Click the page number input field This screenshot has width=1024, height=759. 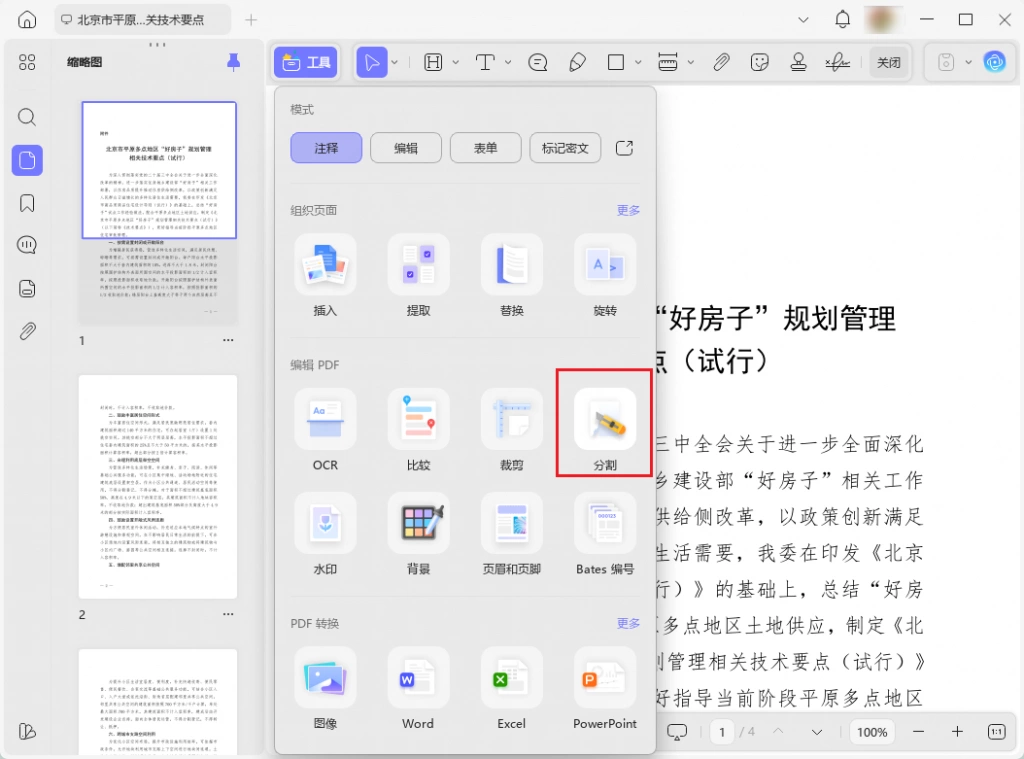pyautogui.click(x=722, y=732)
